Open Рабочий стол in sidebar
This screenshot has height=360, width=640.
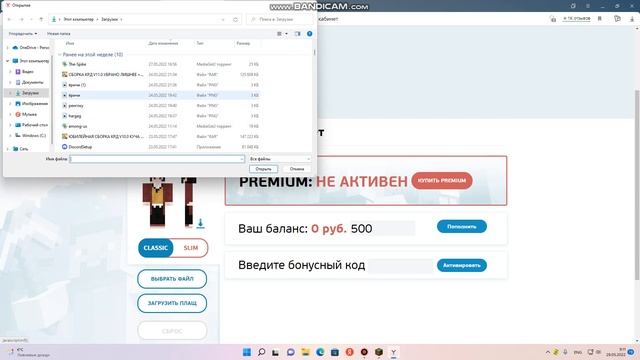point(31,125)
